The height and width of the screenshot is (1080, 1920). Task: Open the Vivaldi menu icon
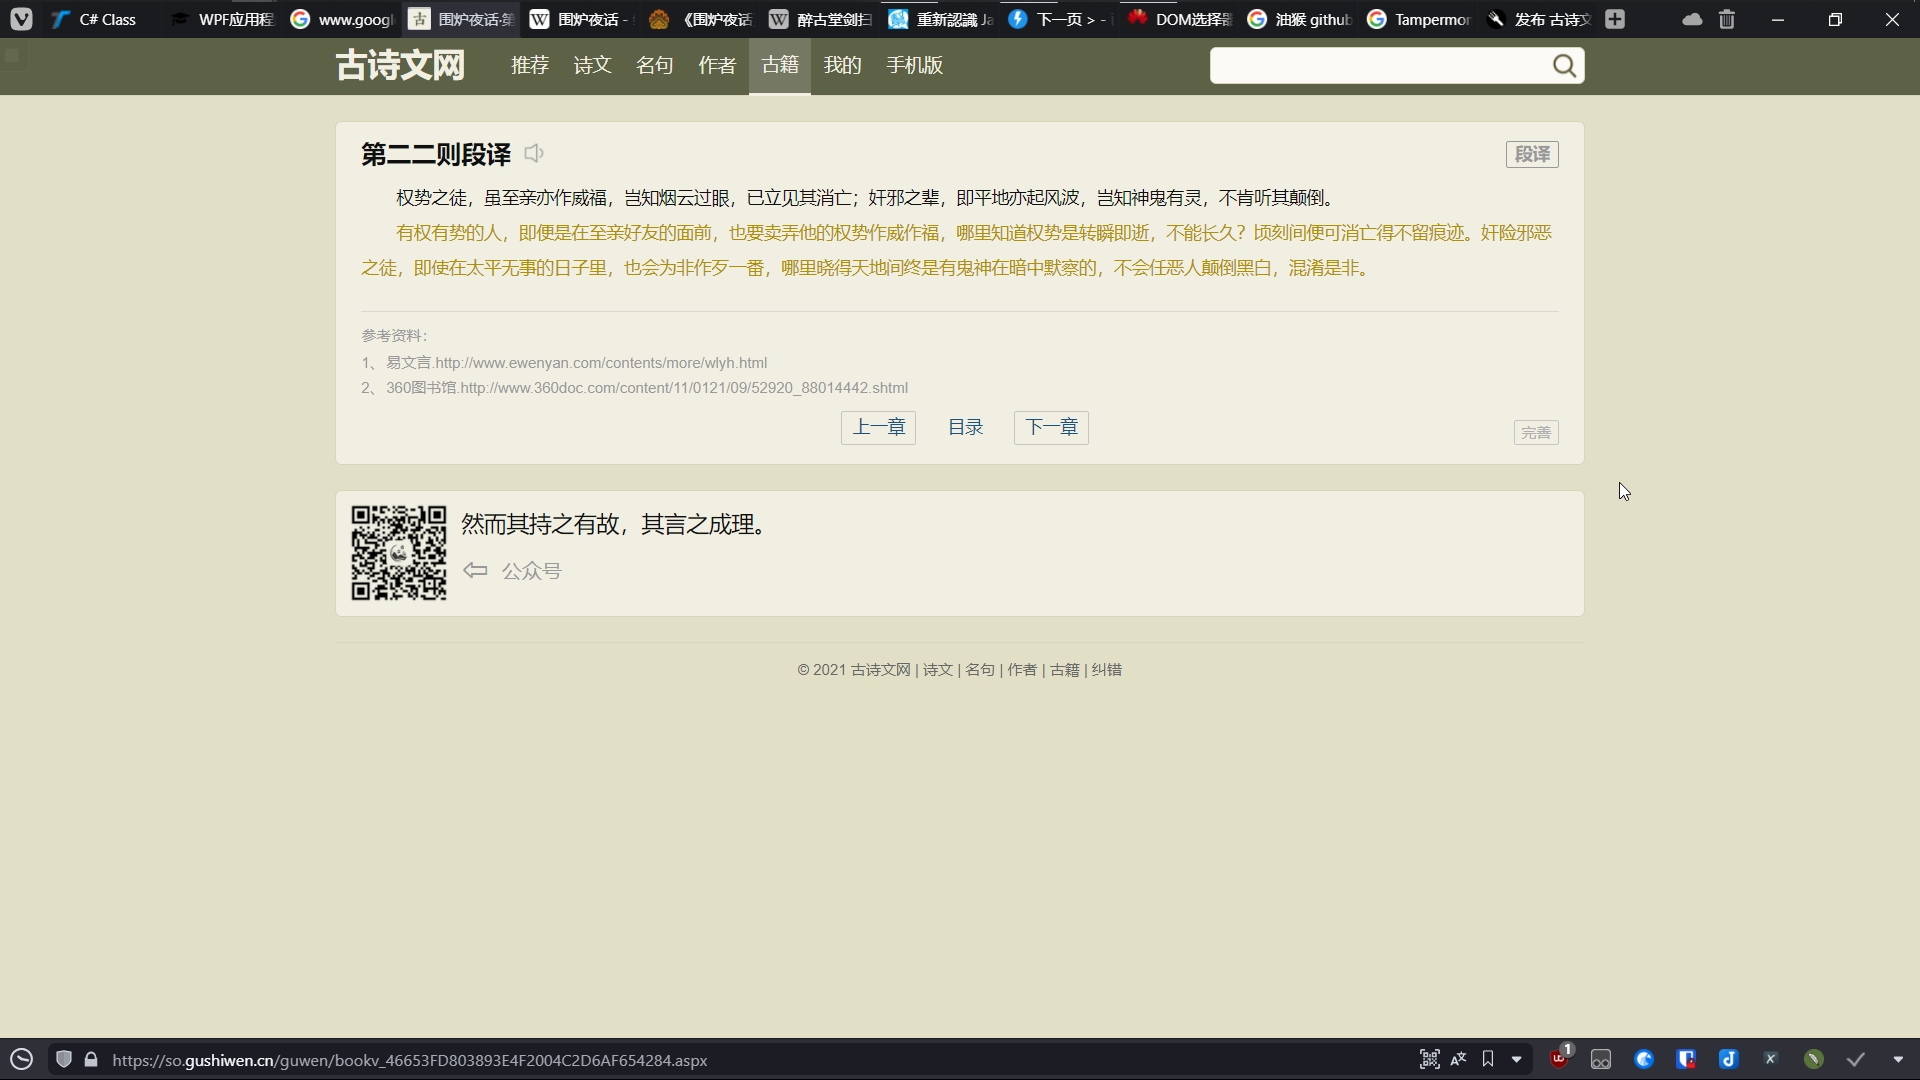(x=21, y=19)
